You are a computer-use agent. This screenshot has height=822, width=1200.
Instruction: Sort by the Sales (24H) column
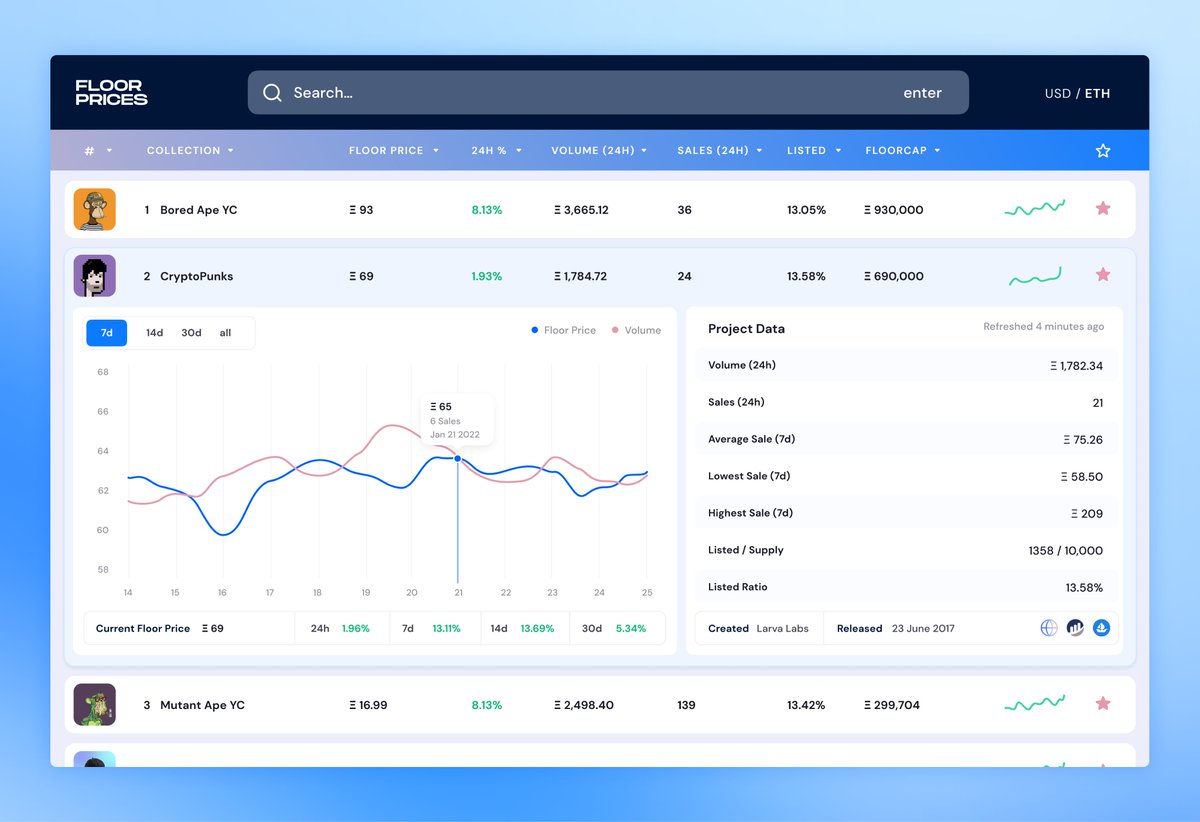720,151
